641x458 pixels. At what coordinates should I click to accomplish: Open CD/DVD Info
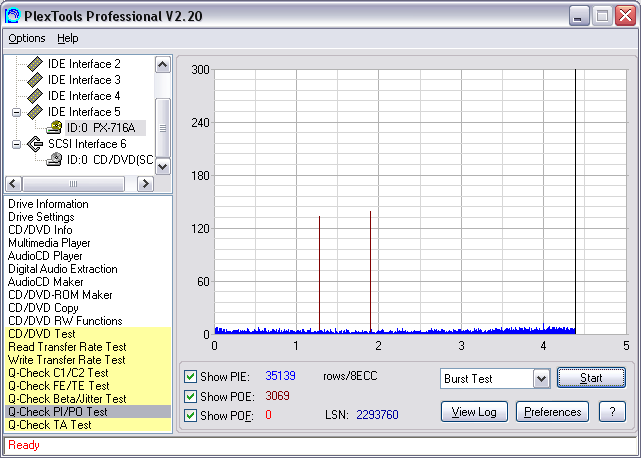click(x=40, y=230)
